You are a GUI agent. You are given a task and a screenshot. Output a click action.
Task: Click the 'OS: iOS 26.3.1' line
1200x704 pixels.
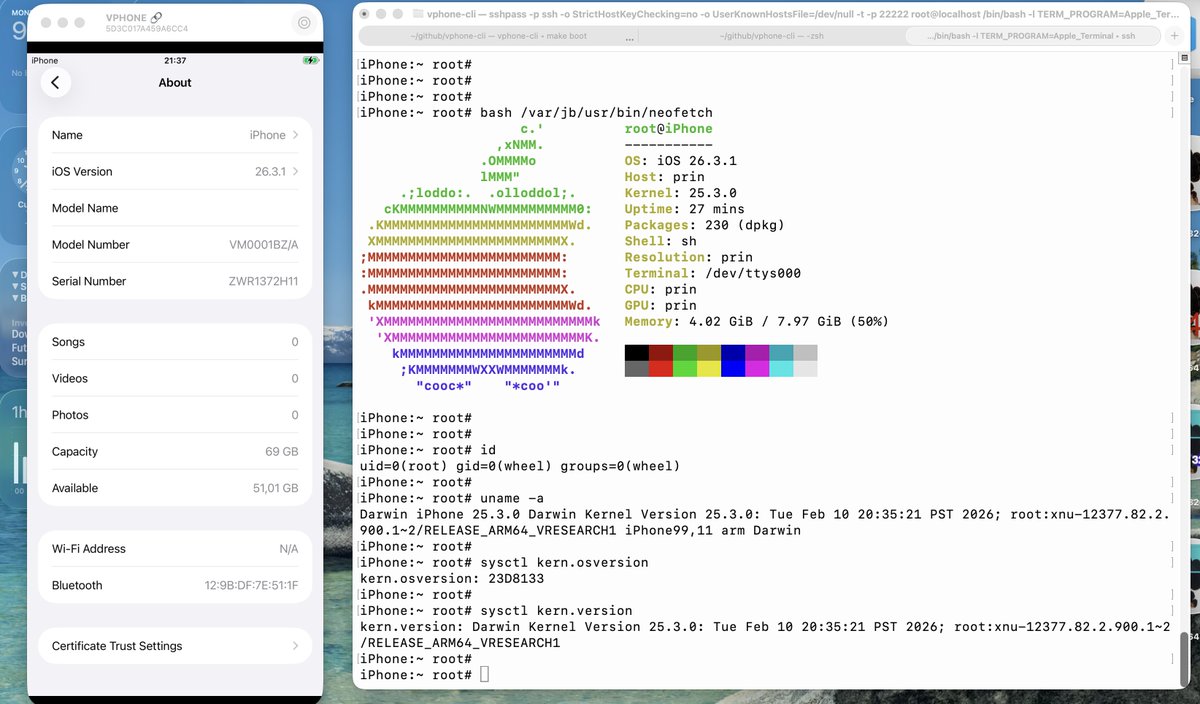(x=681, y=161)
